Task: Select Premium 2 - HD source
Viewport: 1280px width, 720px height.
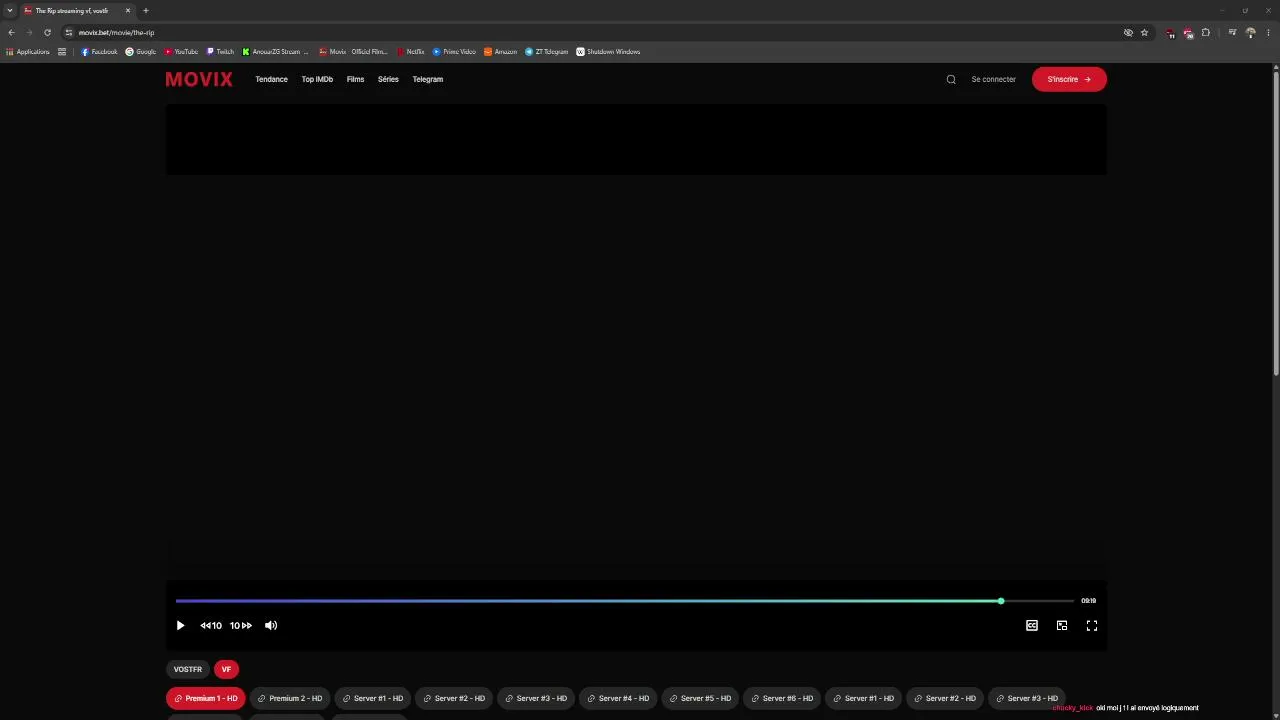Action: (290, 698)
